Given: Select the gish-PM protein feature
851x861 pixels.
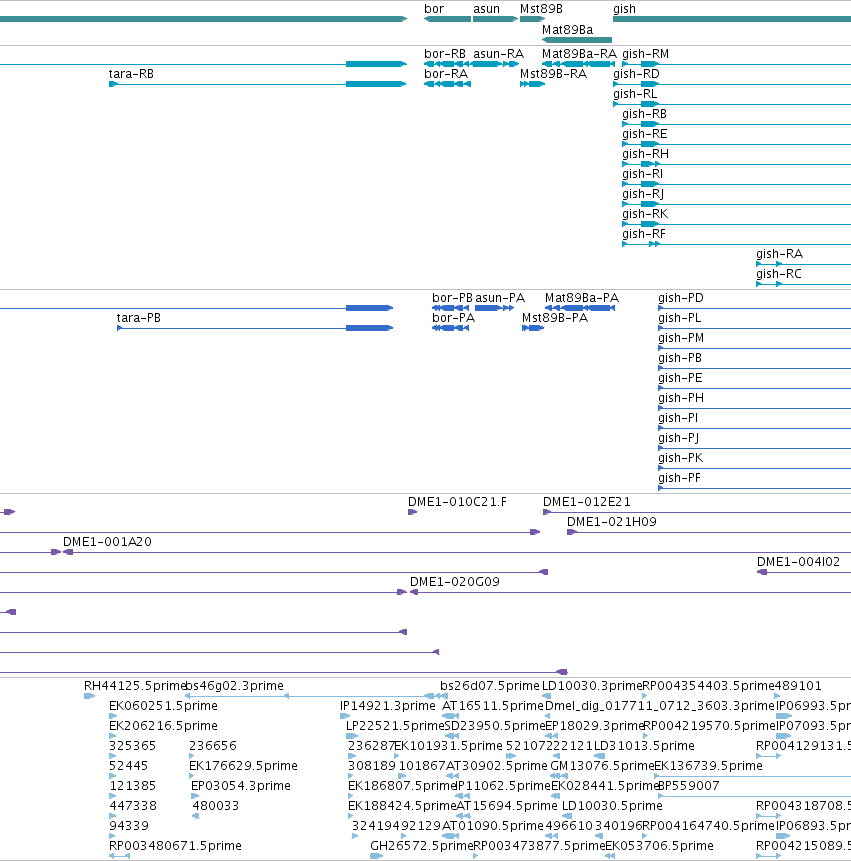Looking at the screenshot, I should tap(754, 348).
